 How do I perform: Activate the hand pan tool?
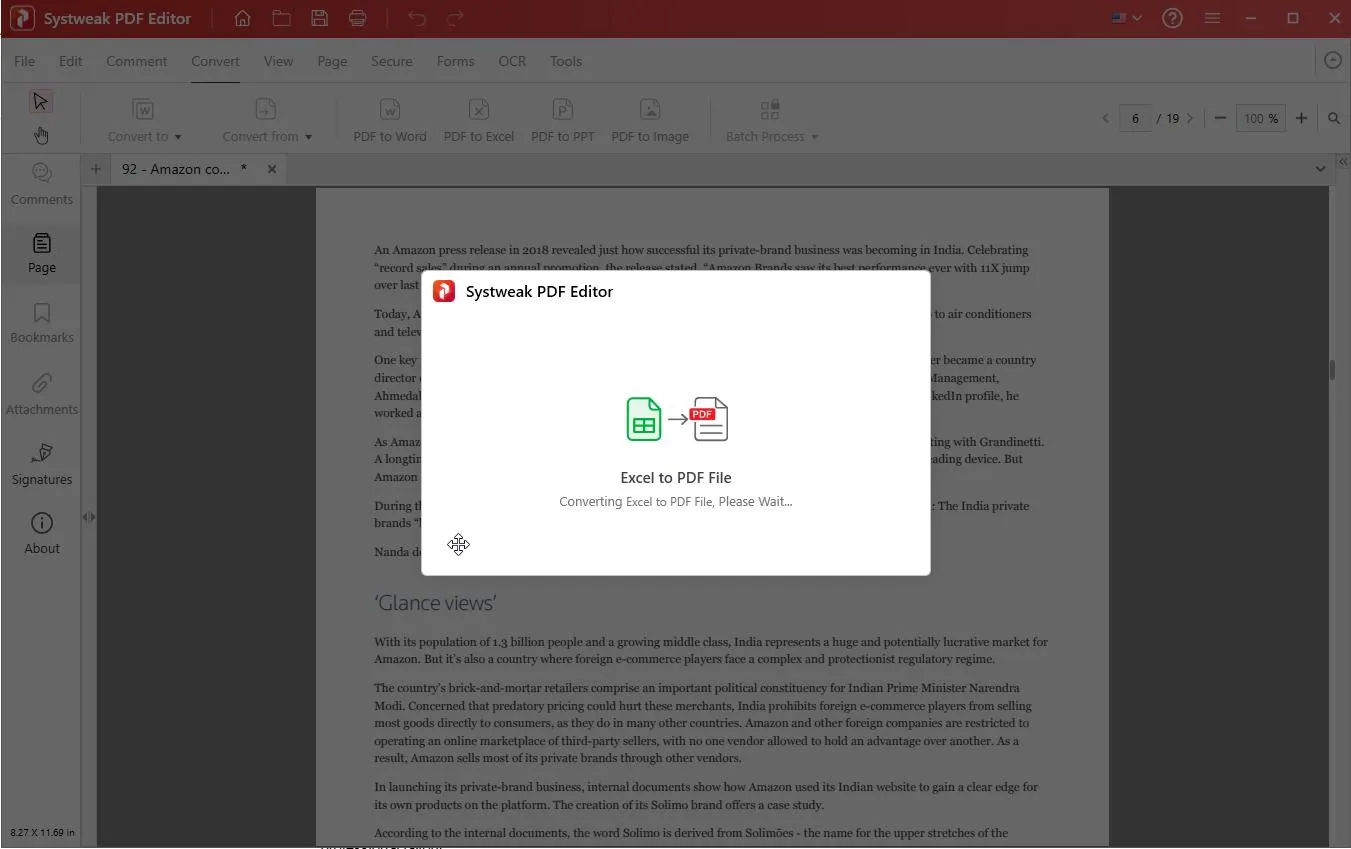point(40,135)
